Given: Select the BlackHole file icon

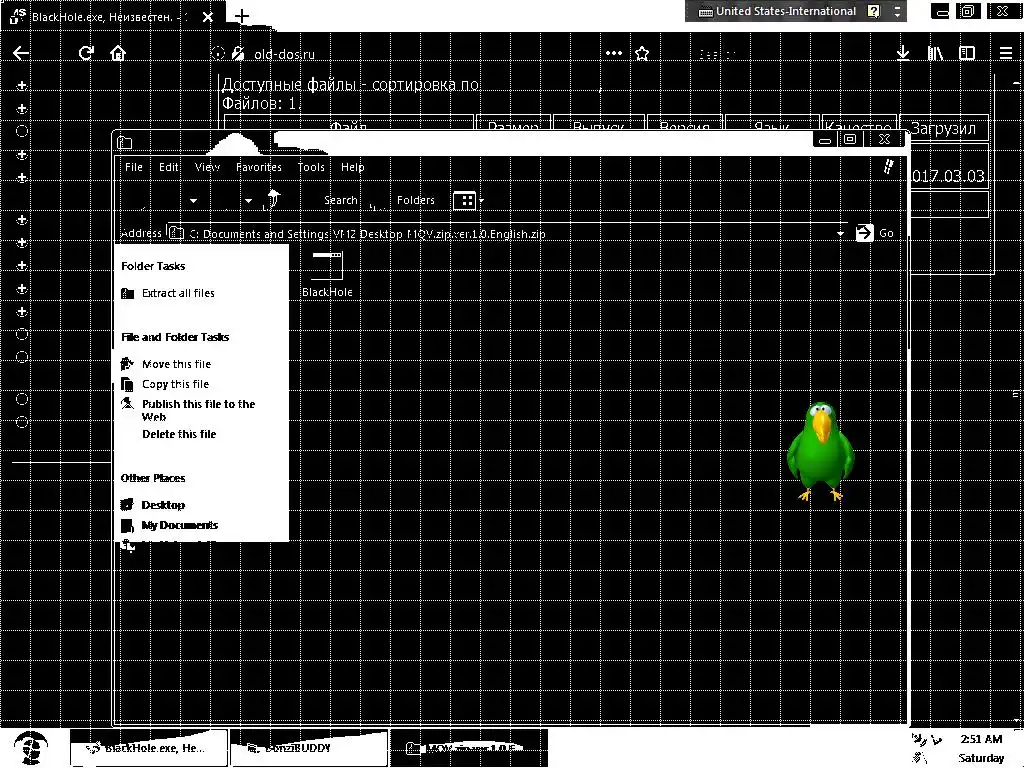Looking at the screenshot, I should pyautogui.click(x=327, y=275).
